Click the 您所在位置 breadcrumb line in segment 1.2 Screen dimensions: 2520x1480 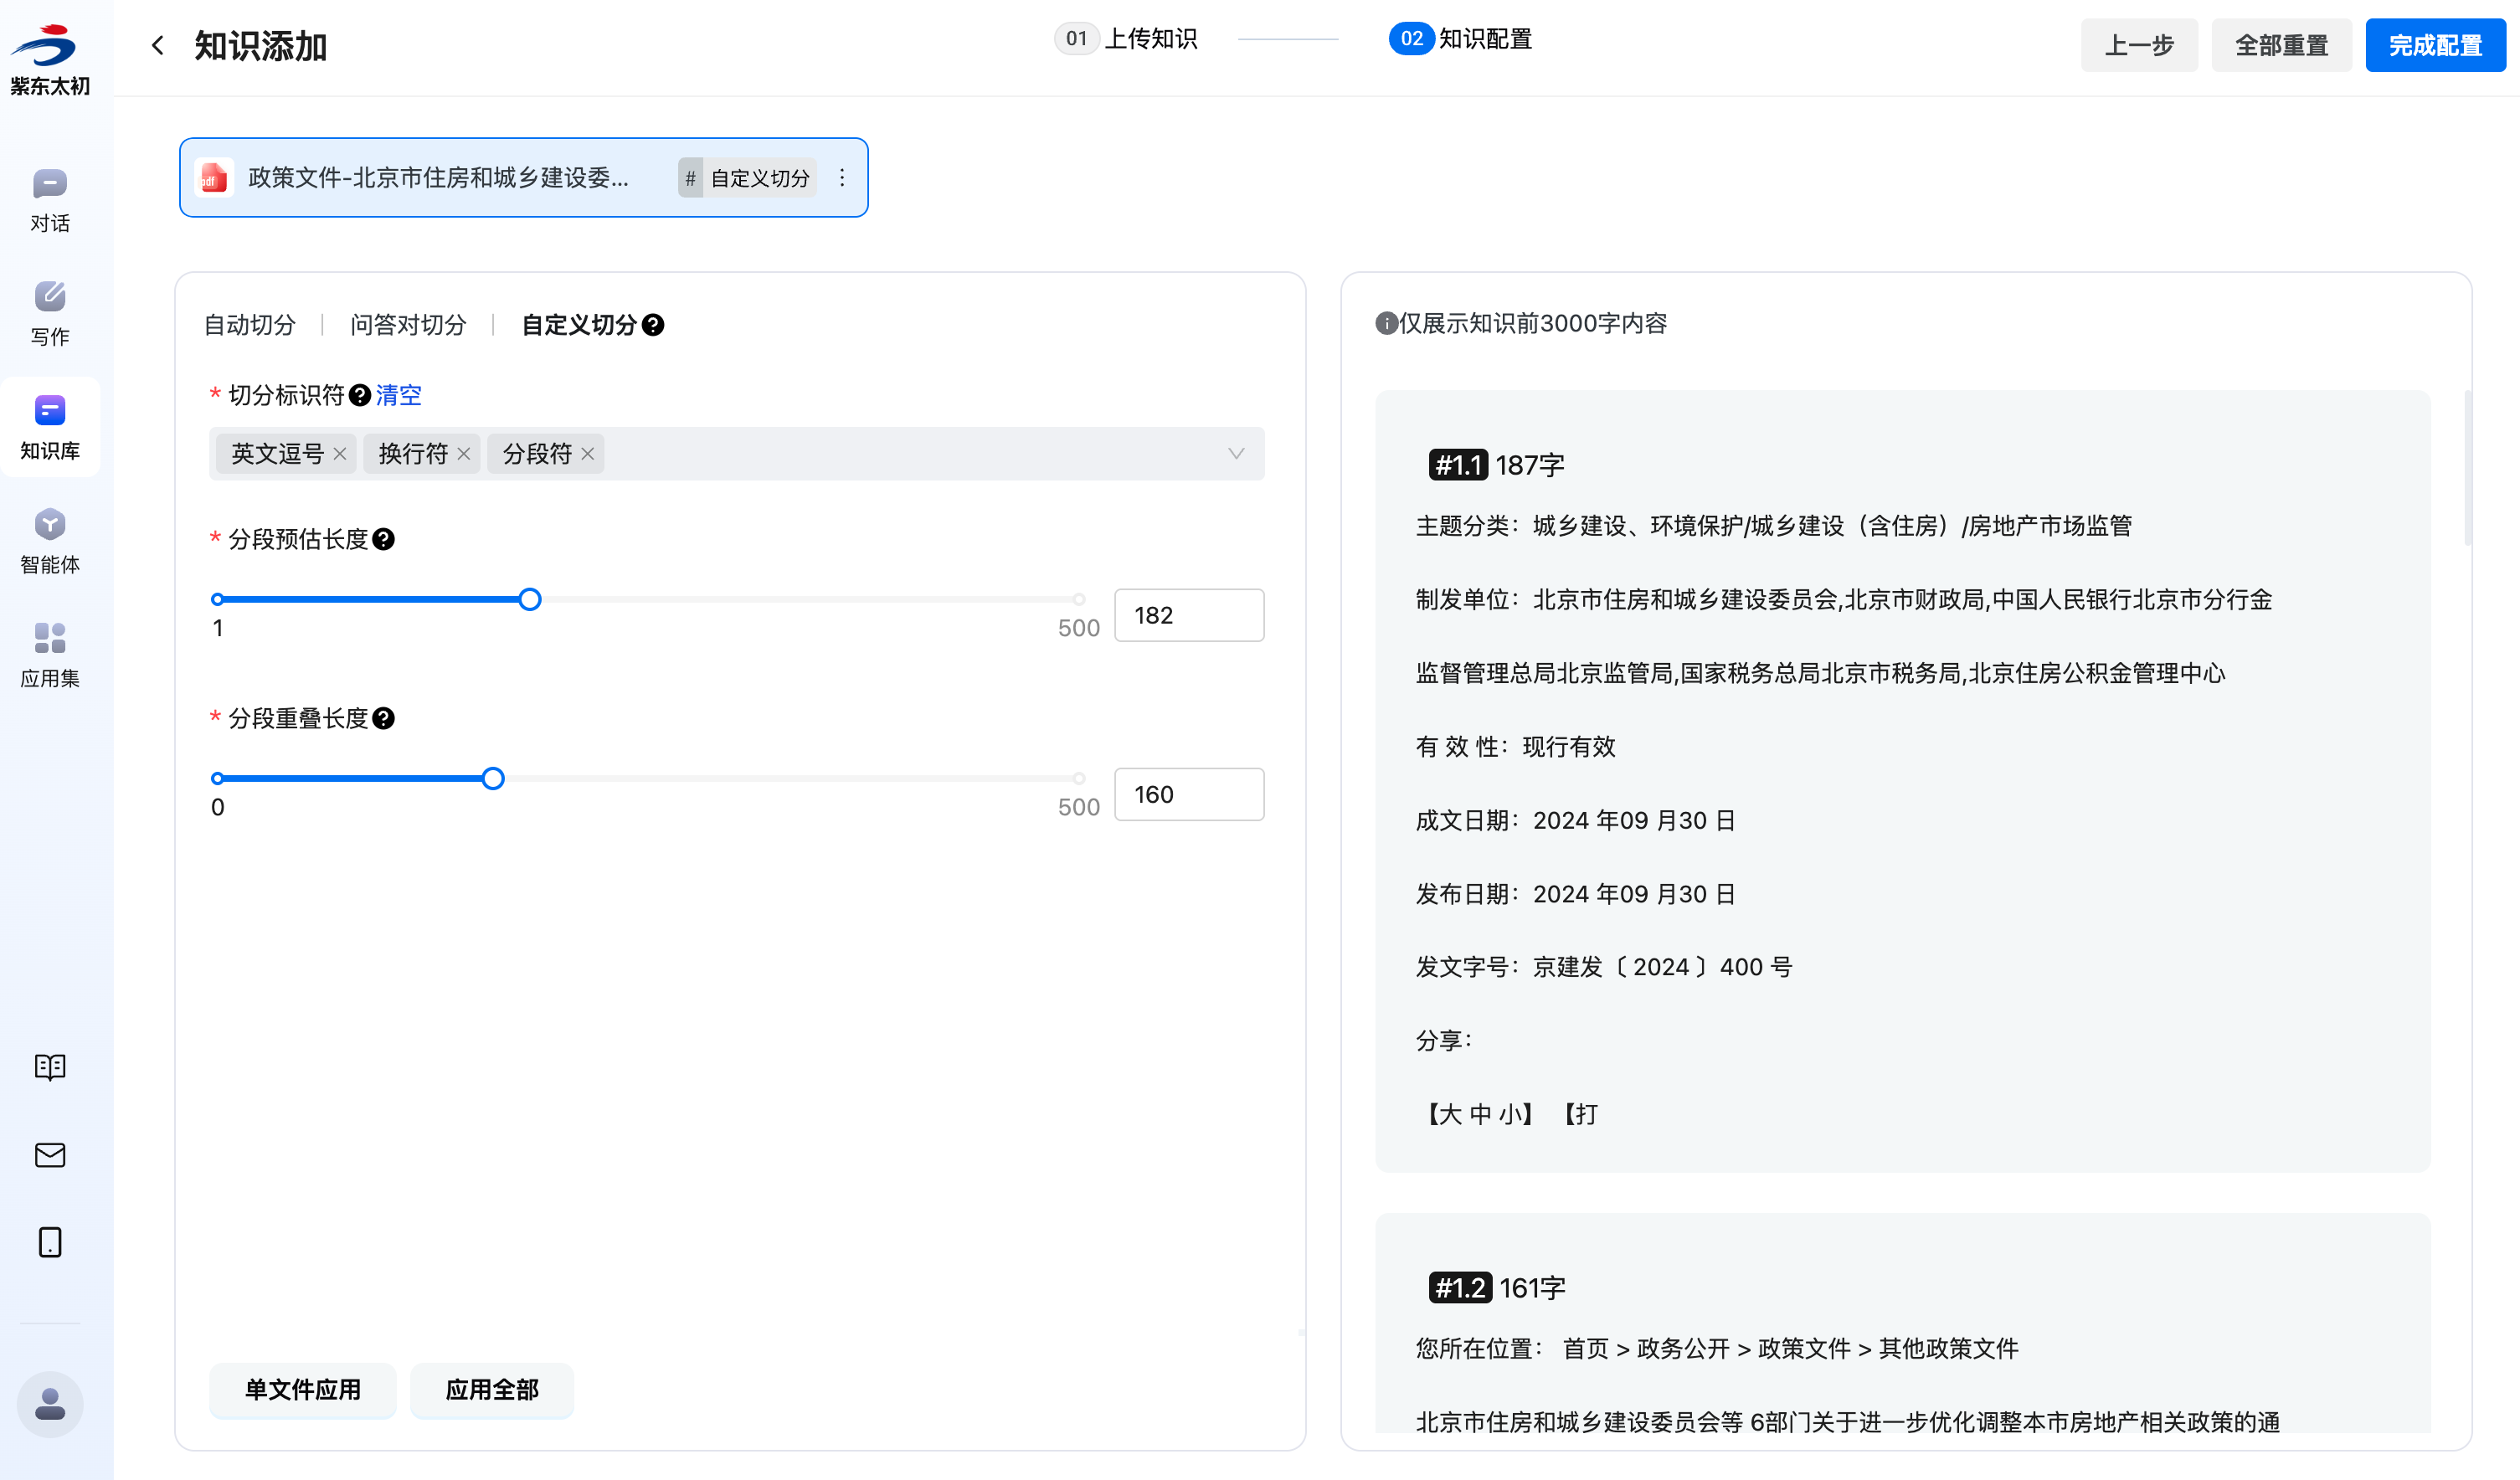click(x=1717, y=1349)
